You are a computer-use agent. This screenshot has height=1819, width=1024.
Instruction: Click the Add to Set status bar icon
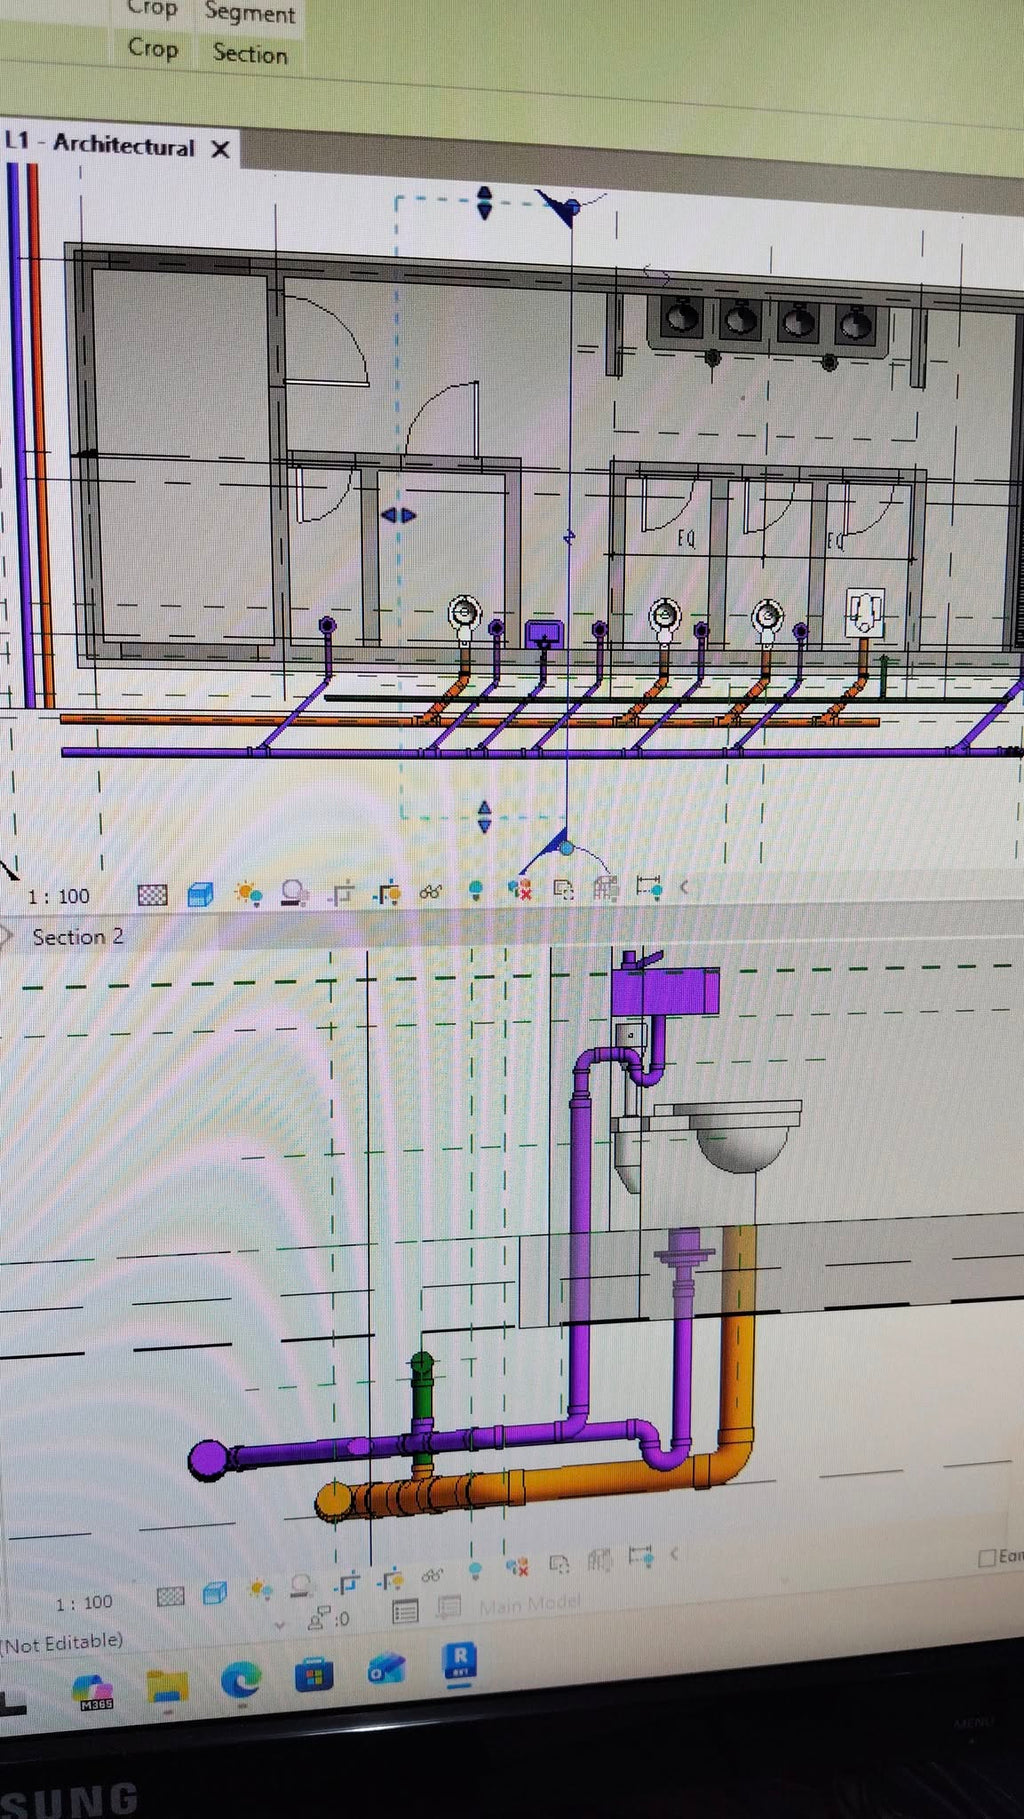pos(450,1607)
